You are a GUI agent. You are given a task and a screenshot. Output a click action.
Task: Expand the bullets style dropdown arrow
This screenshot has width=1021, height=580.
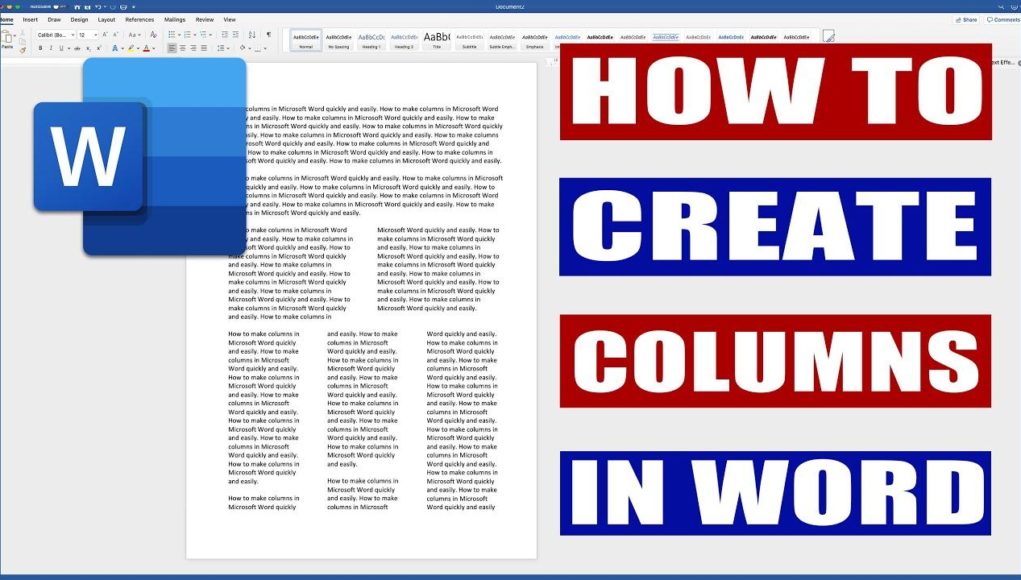point(179,35)
